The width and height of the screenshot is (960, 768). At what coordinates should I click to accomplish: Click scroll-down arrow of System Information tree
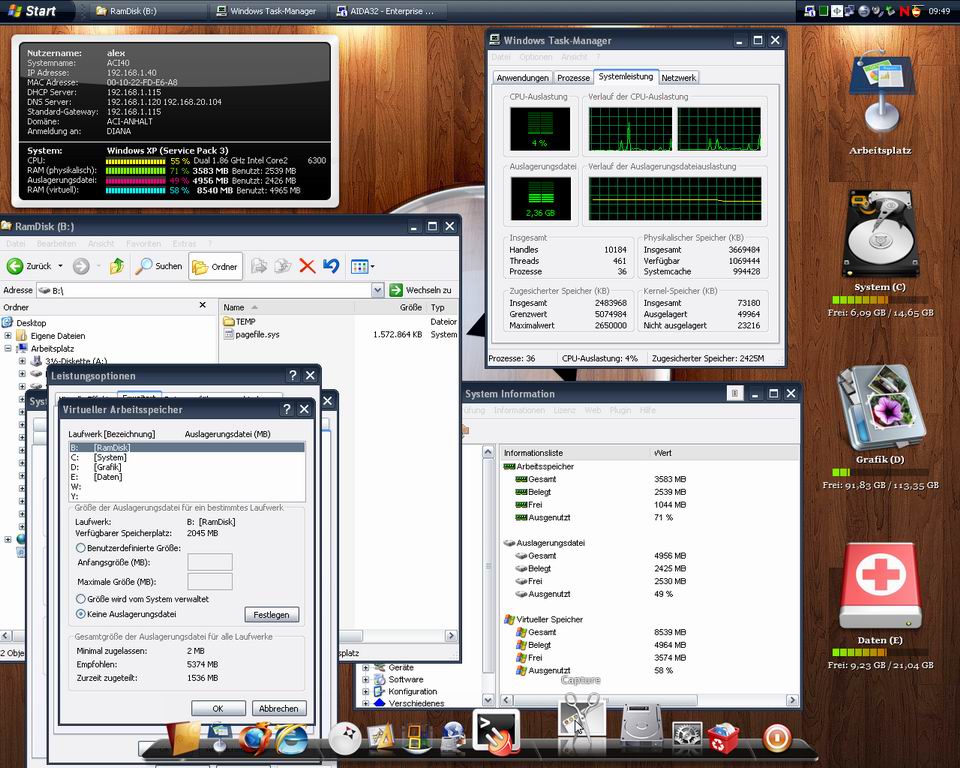[488, 699]
